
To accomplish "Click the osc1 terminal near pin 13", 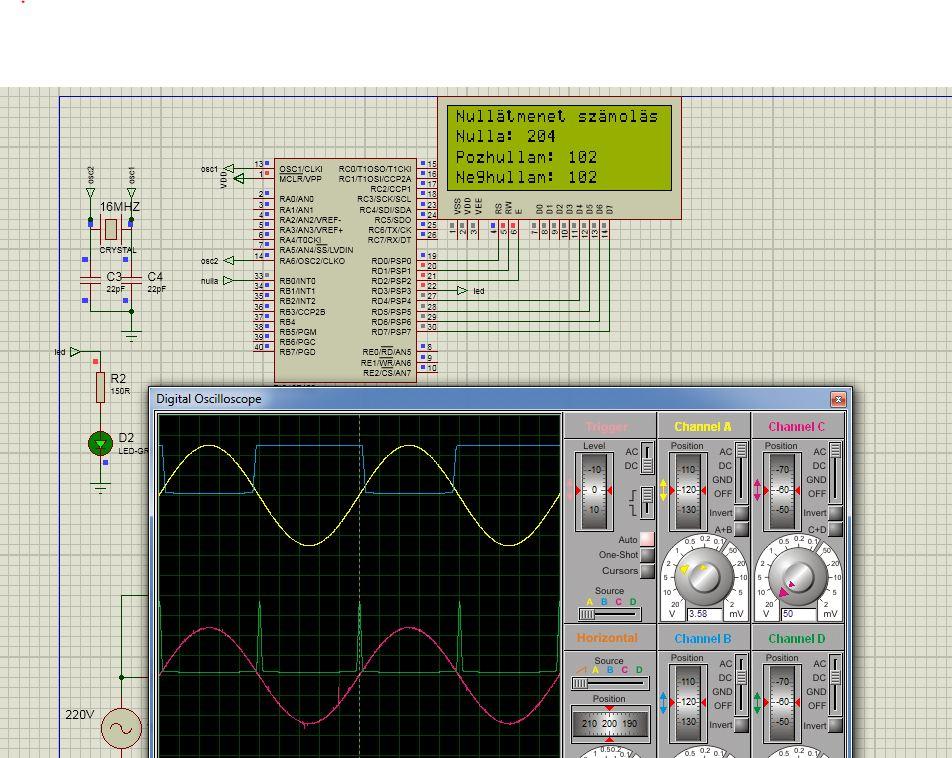I will click(229, 168).
